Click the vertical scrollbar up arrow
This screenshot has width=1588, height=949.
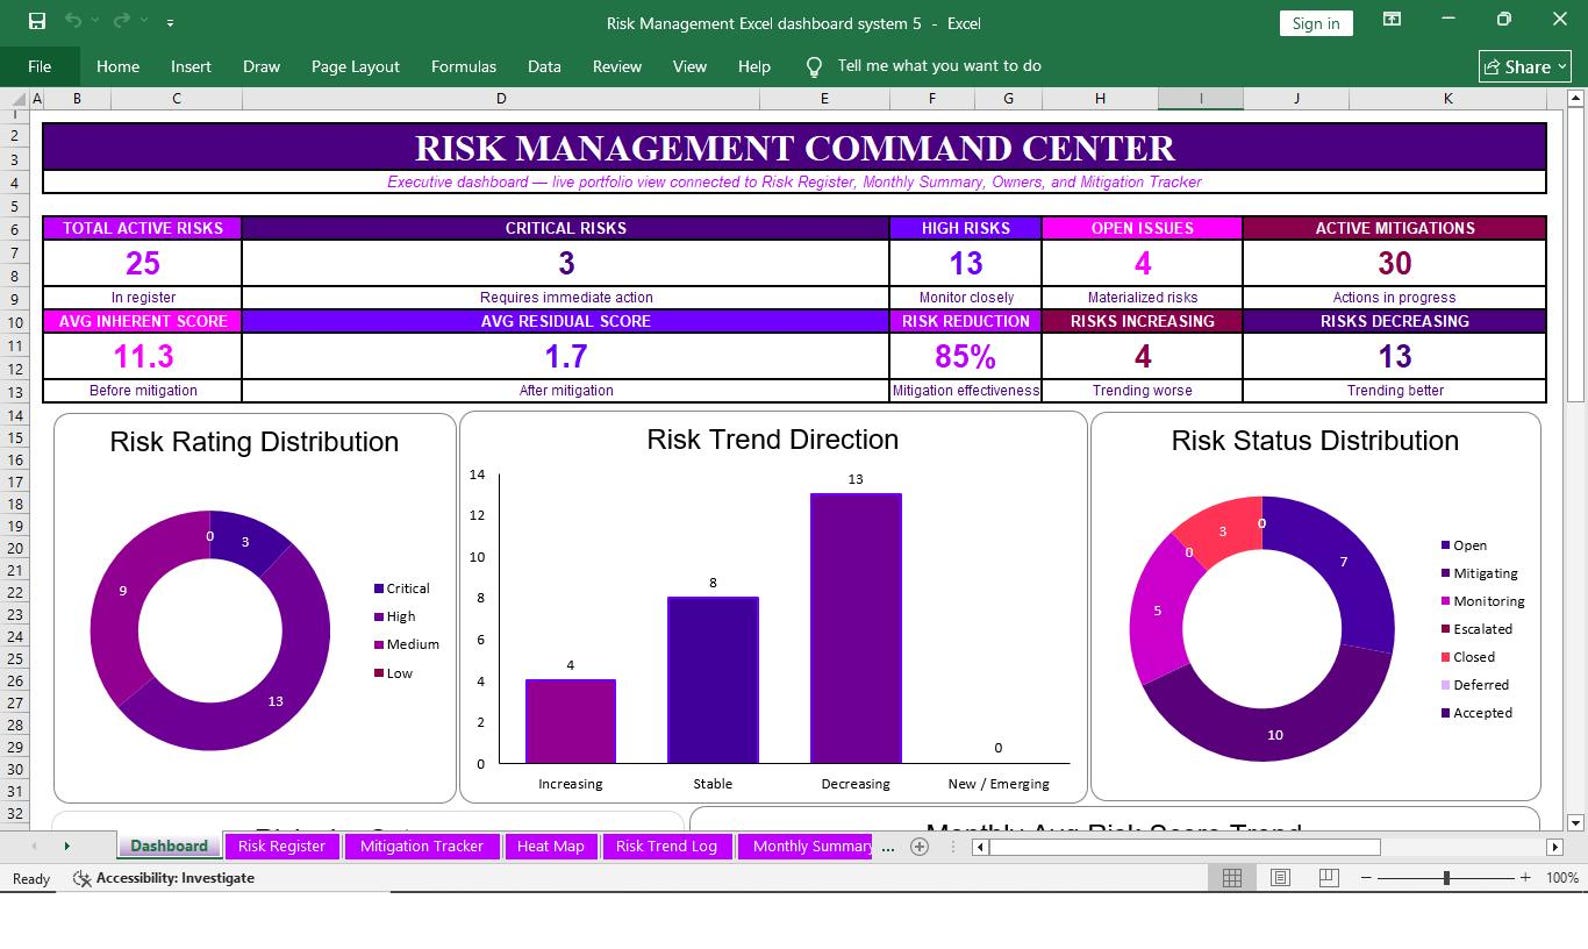coord(1575,98)
